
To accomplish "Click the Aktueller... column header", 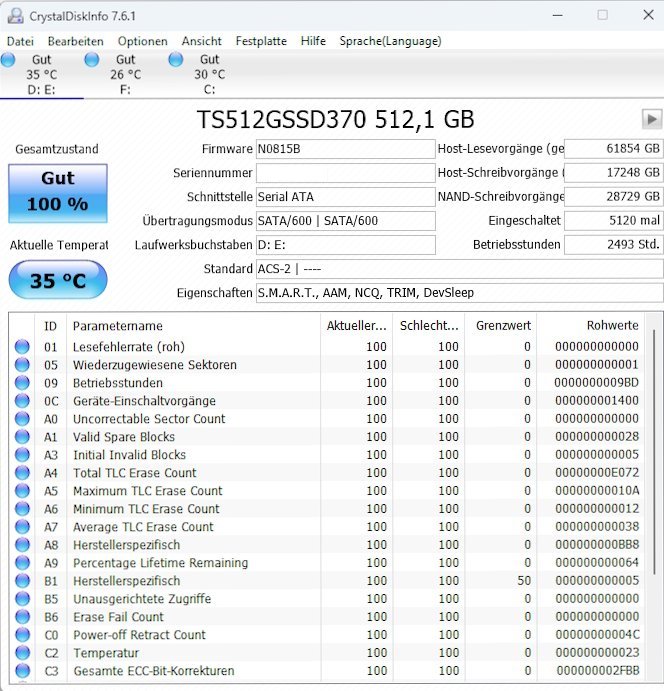I will [x=357, y=326].
